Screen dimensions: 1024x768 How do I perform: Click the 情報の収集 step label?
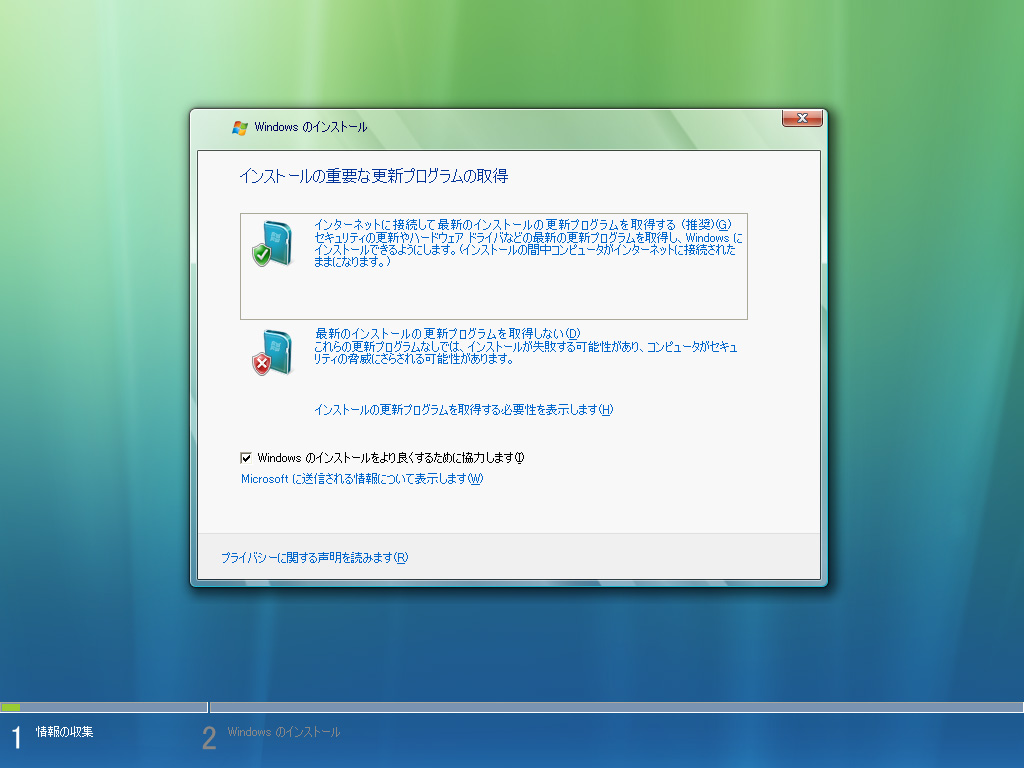point(65,732)
